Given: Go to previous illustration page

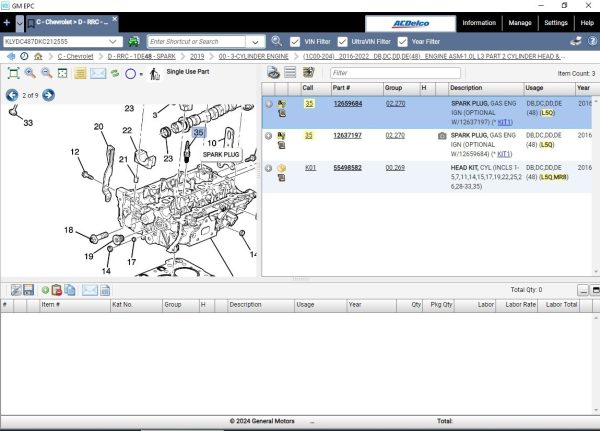Looking at the screenshot, I should click(12, 95).
